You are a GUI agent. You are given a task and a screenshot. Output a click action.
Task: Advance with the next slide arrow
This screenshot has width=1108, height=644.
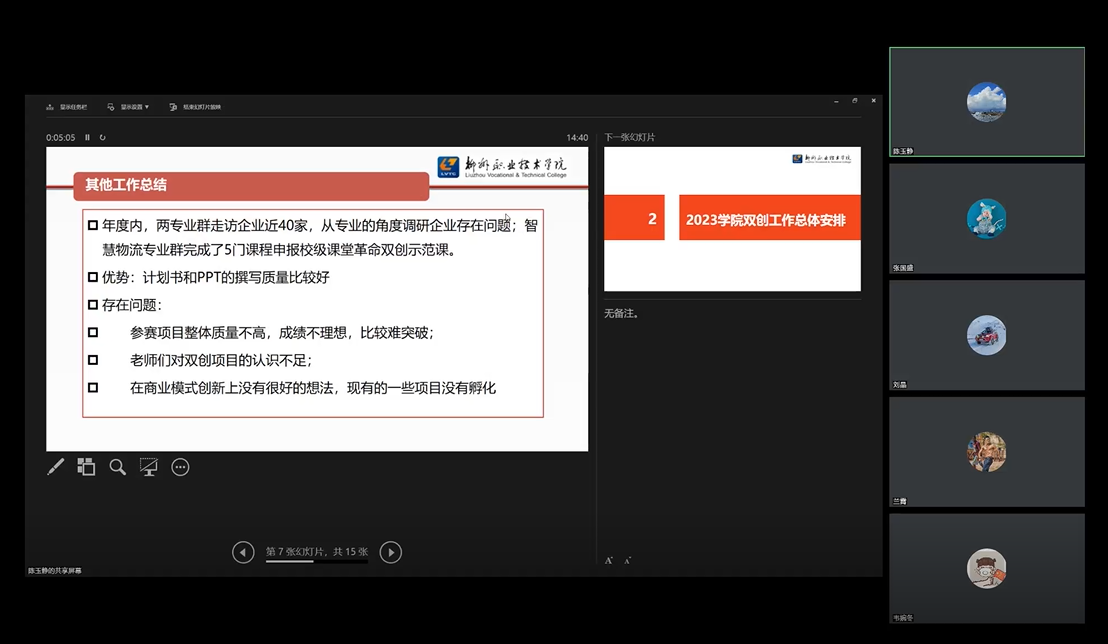pyautogui.click(x=391, y=552)
